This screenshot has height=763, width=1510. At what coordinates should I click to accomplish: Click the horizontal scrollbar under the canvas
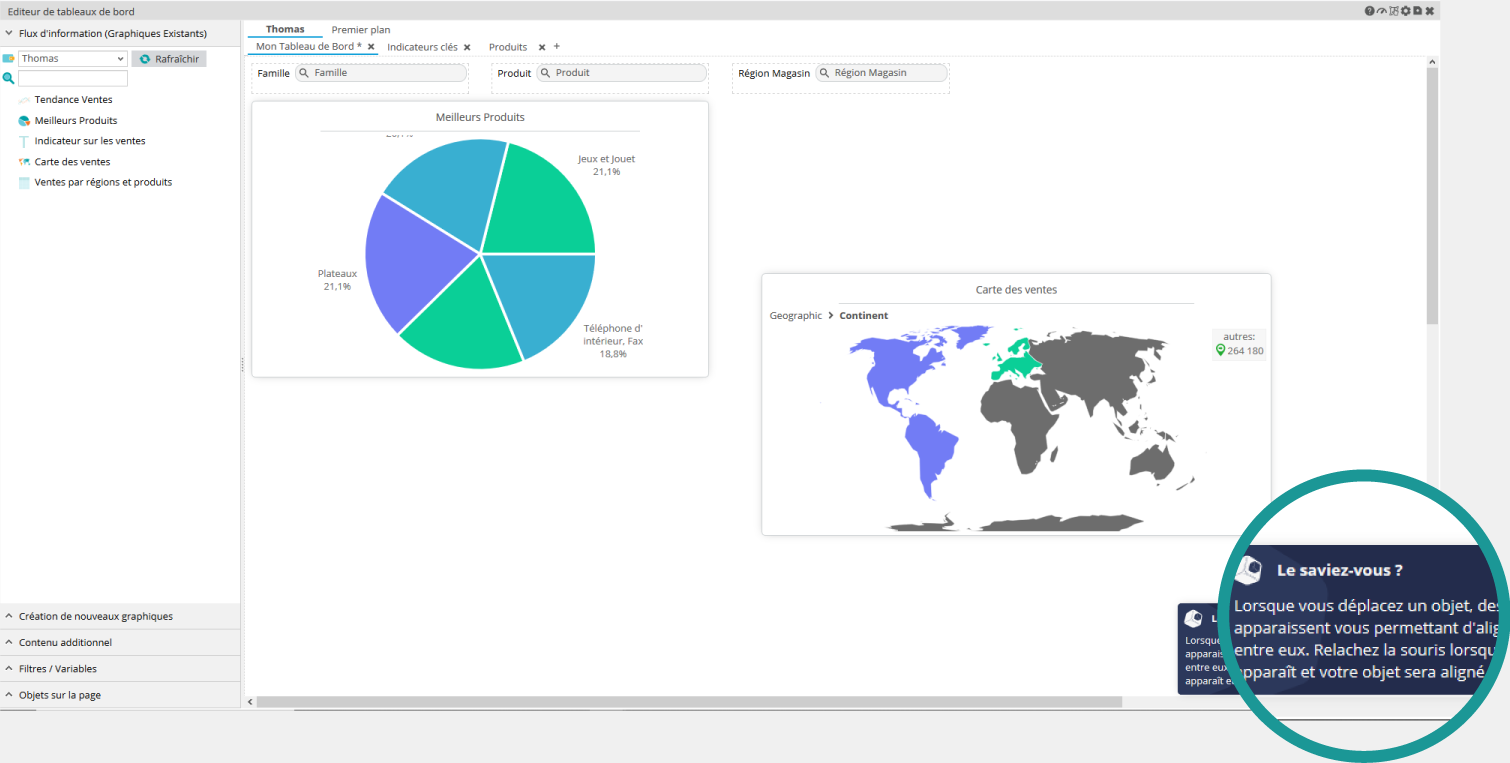click(x=689, y=702)
